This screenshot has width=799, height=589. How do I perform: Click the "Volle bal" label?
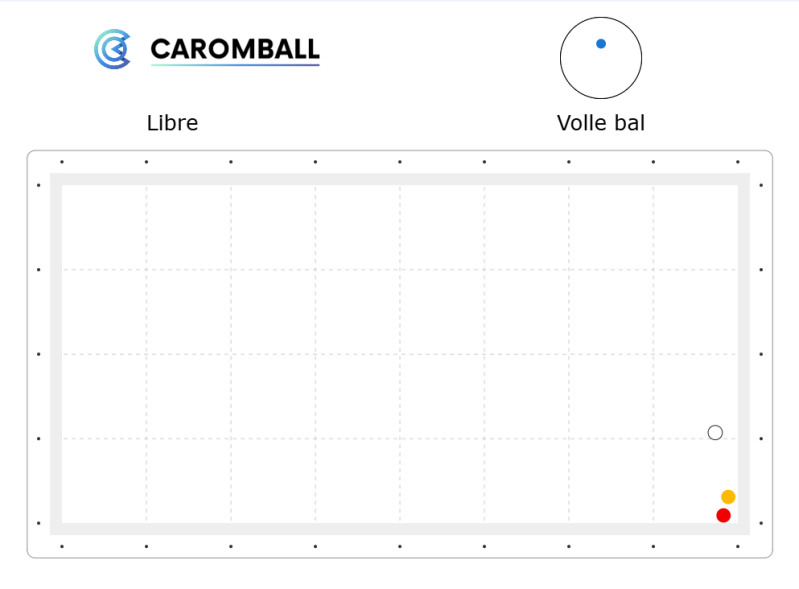point(601,123)
